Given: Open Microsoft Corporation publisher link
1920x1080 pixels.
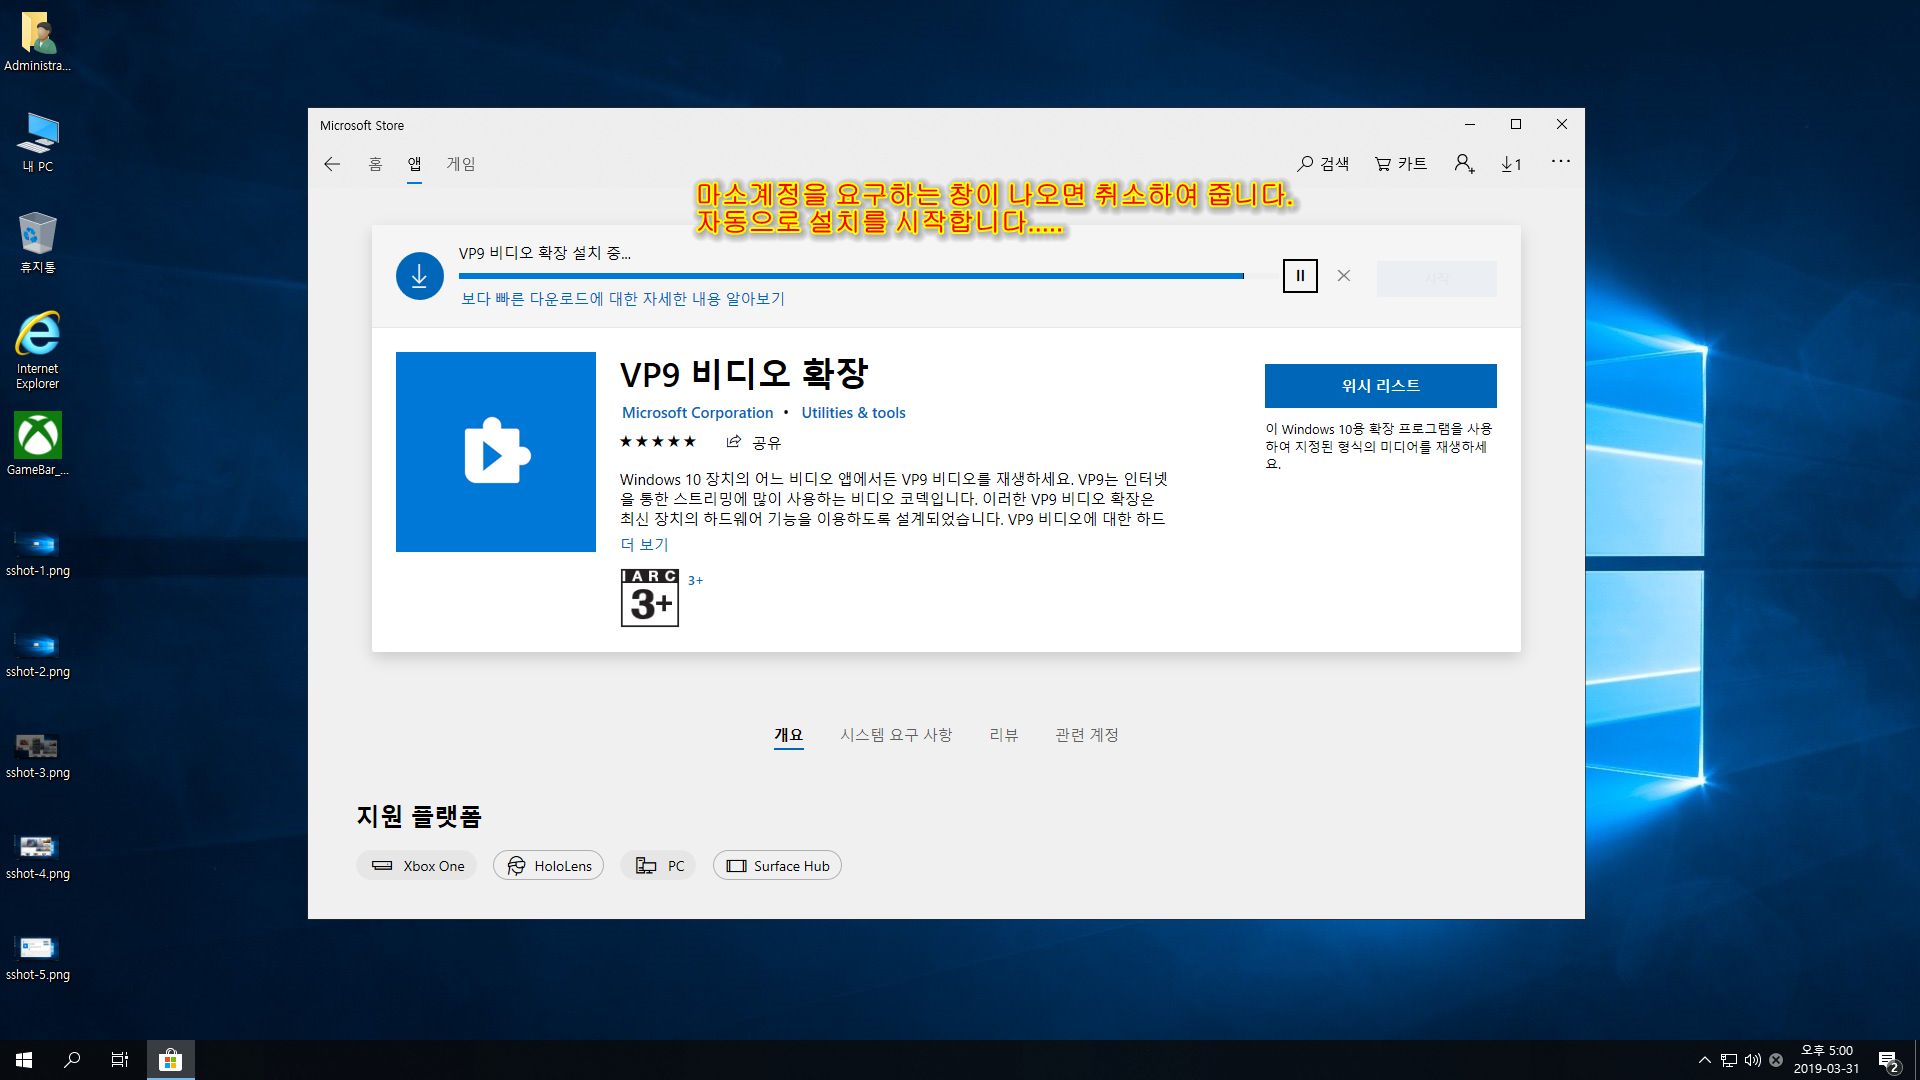Looking at the screenshot, I should coord(697,413).
